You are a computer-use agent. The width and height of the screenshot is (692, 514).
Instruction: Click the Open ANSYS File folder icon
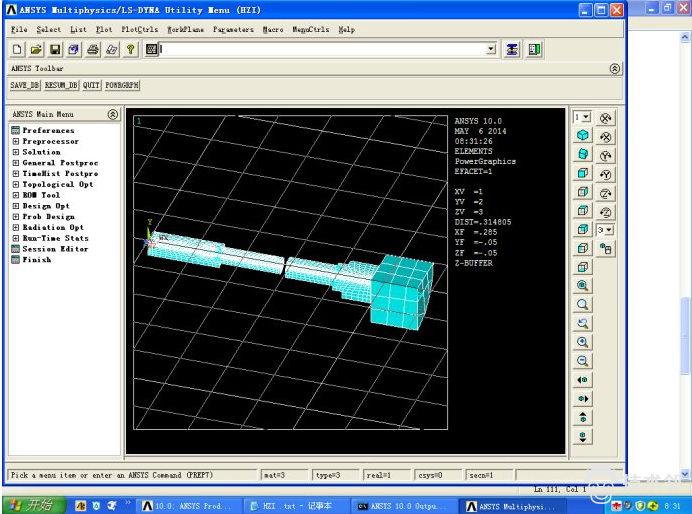(x=36, y=49)
